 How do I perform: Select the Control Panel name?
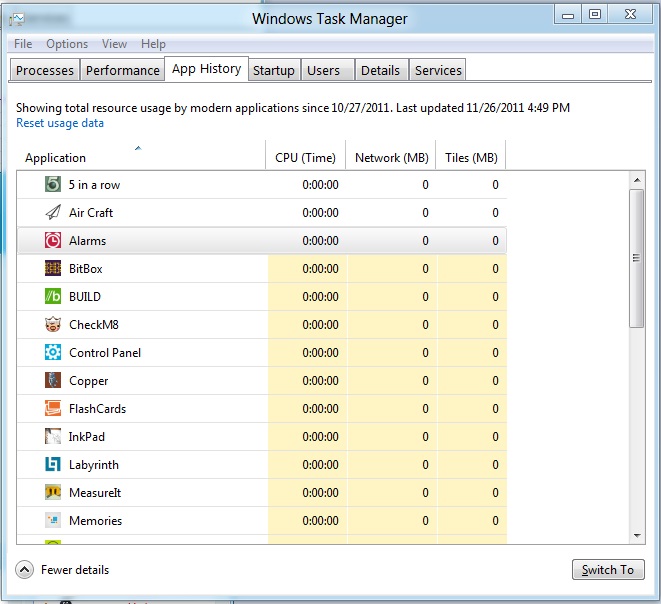(x=105, y=353)
